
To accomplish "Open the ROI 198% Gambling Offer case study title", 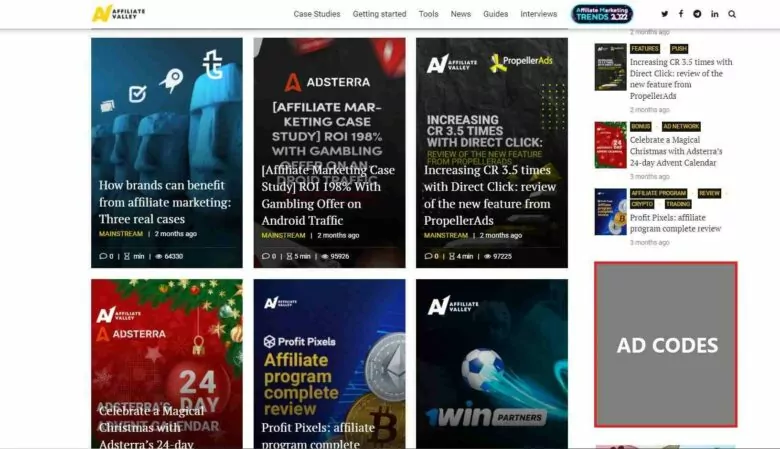I will (328, 195).
